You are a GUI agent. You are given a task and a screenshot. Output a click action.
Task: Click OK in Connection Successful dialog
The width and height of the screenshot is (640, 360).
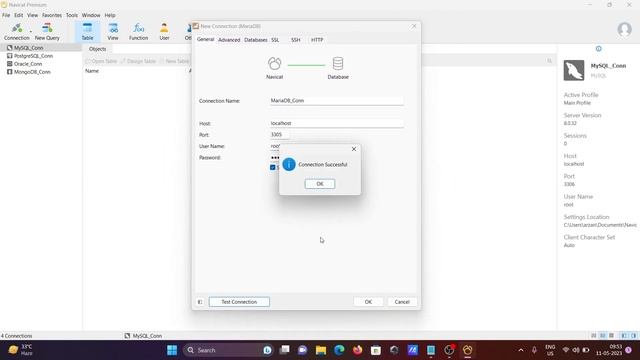pos(320,184)
